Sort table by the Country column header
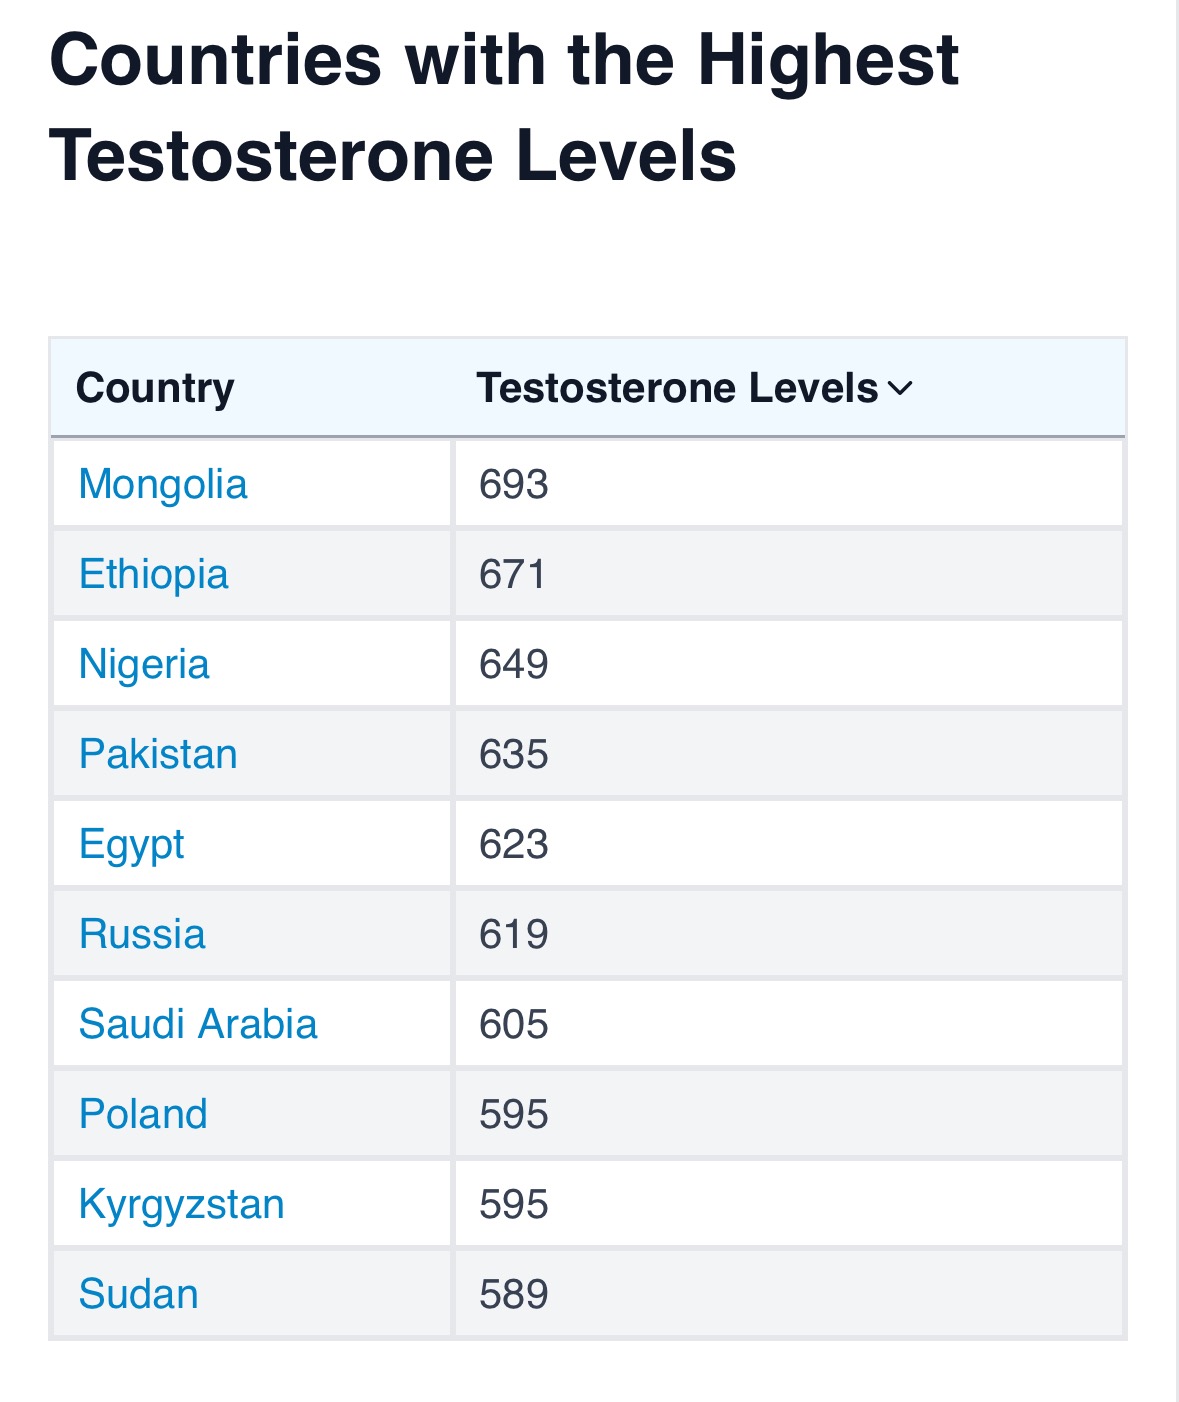The width and height of the screenshot is (1179, 1402). (x=155, y=388)
